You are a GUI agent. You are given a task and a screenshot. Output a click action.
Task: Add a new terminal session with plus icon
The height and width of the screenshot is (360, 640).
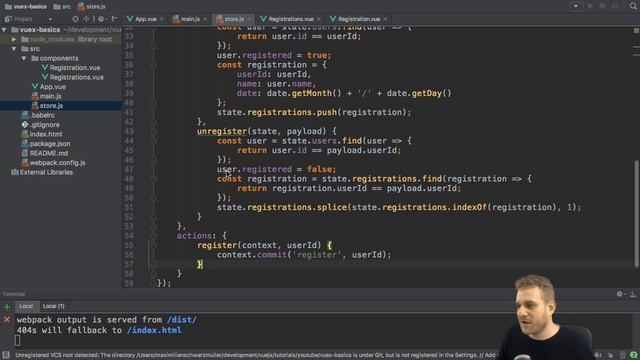(7, 307)
